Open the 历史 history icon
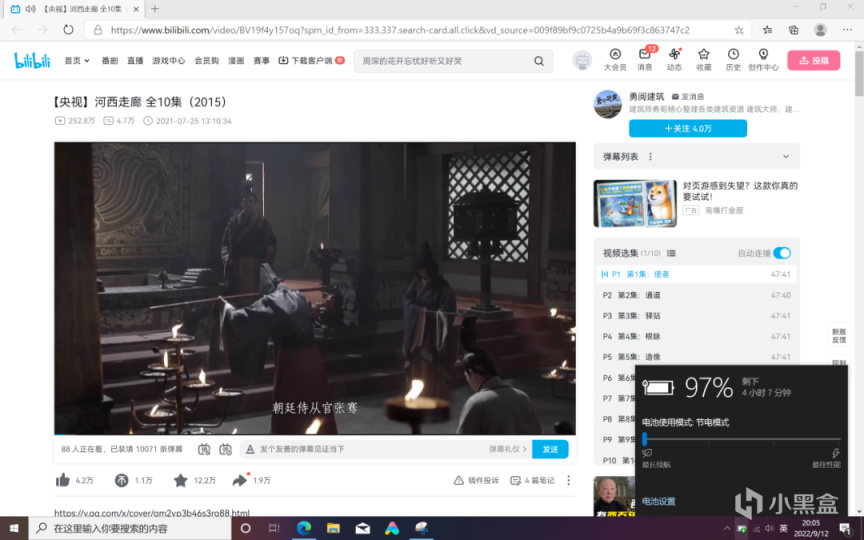Screen dimensions: 864x540 tap(733, 60)
